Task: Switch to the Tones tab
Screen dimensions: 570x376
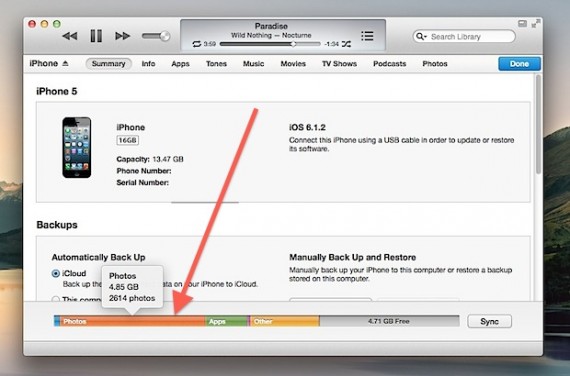Action: 216,64
